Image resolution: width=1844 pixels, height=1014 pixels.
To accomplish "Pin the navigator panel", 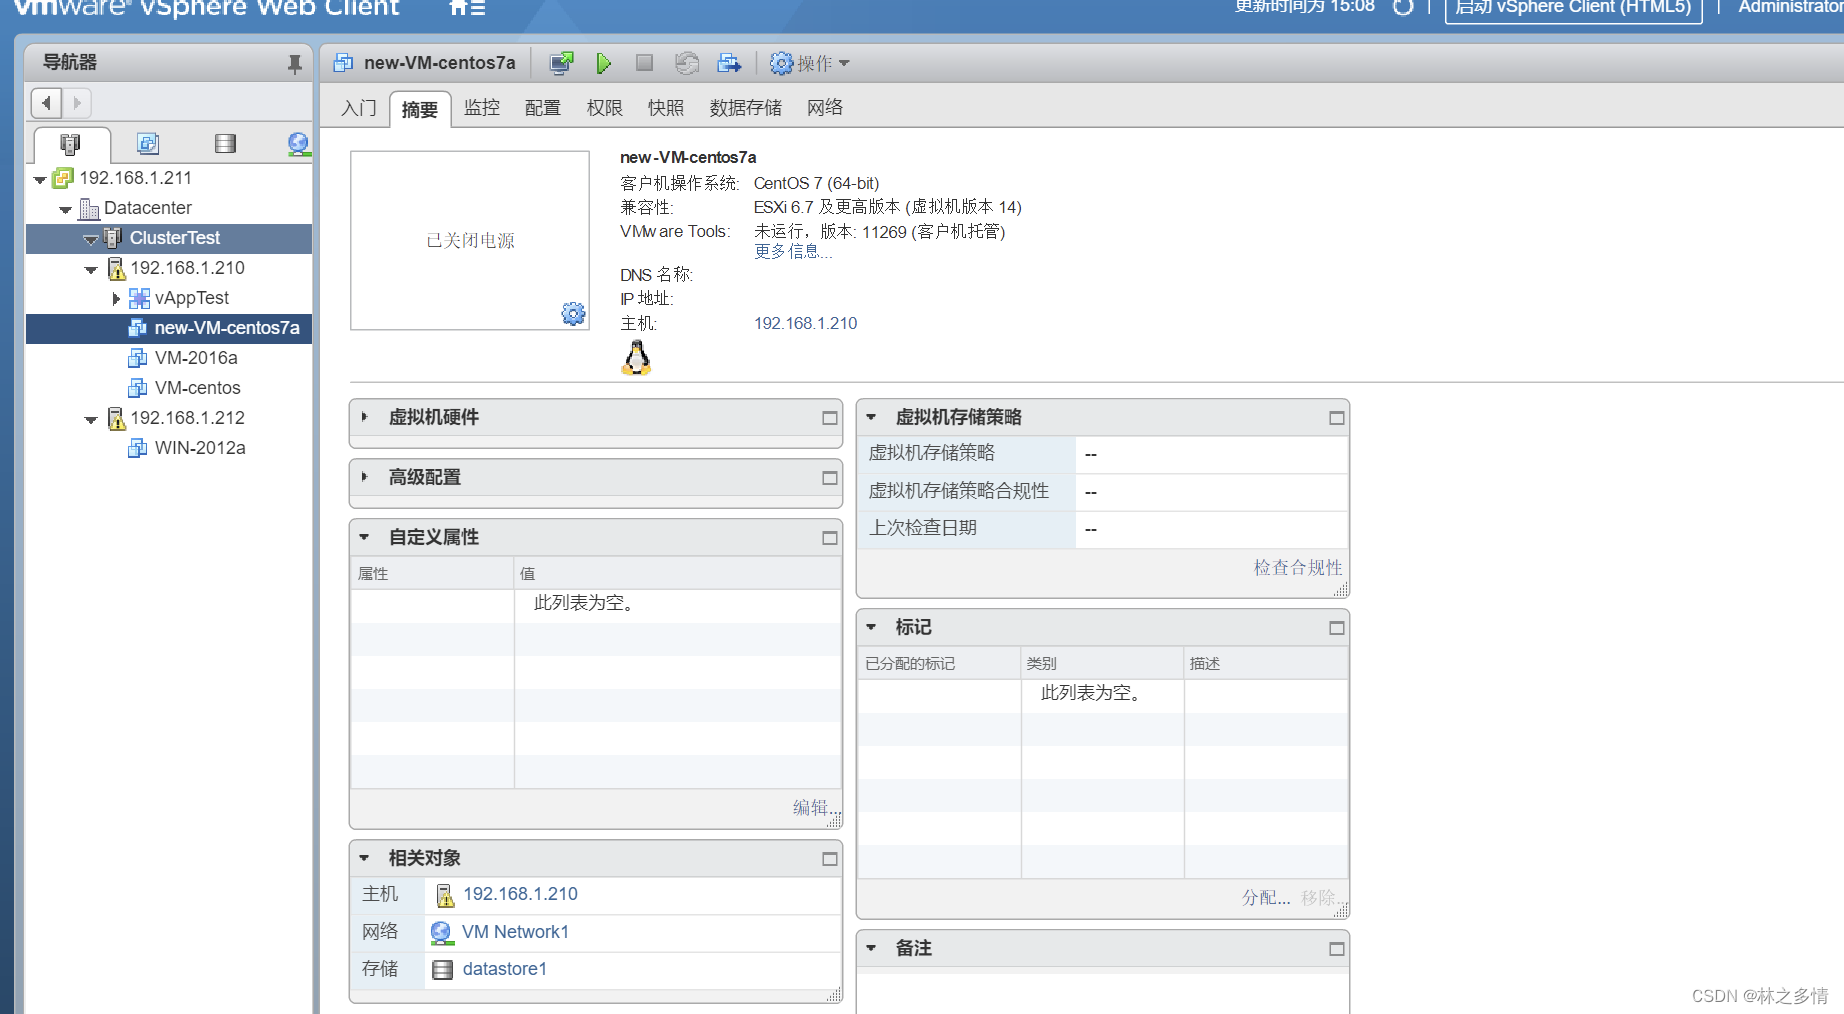I will [x=294, y=64].
